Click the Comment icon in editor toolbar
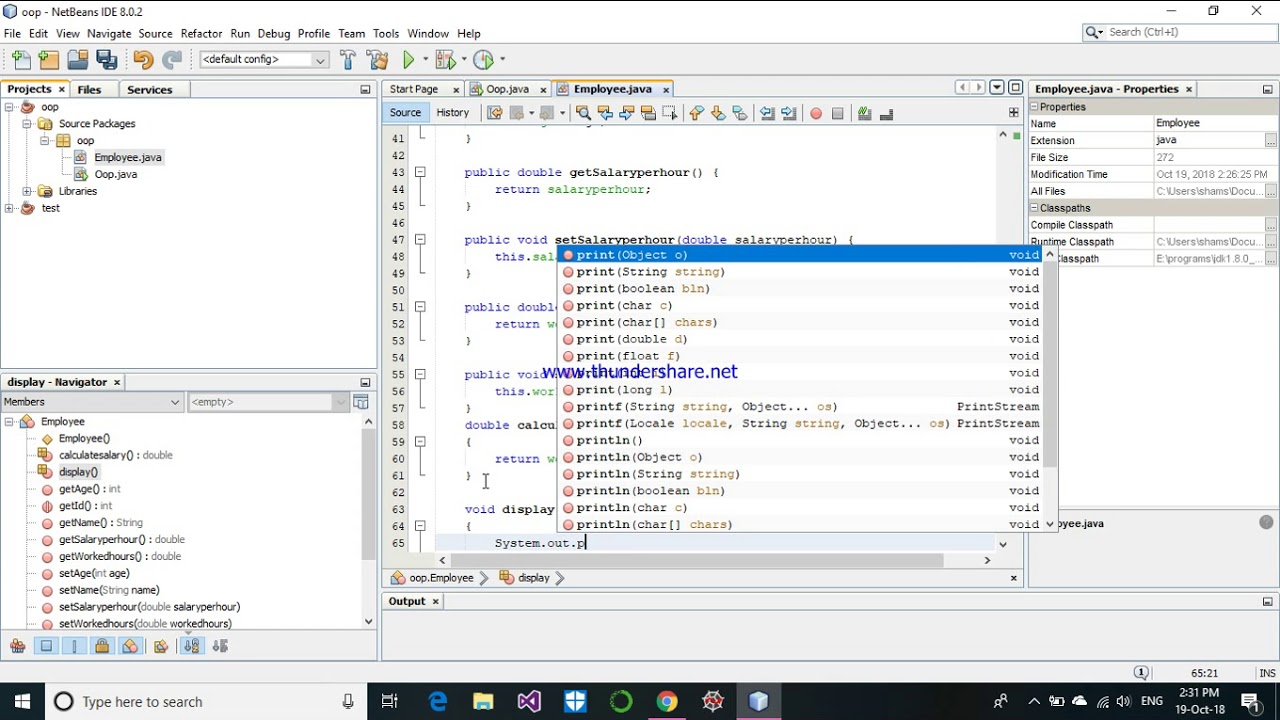The height and width of the screenshot is (720, 1280). [x=865, y=113]
